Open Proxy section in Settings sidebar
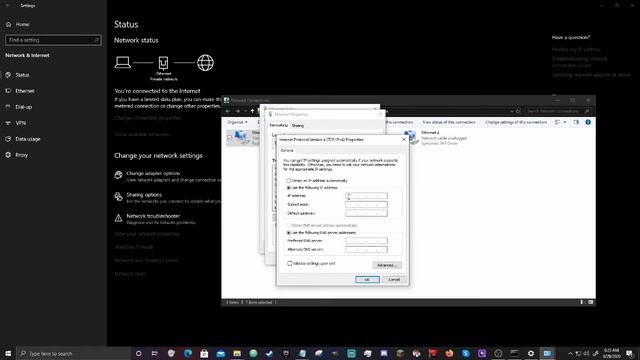Image resolution: width=640 pixels, height=360 pixels. pyautogui.click(x=21, y=155)
